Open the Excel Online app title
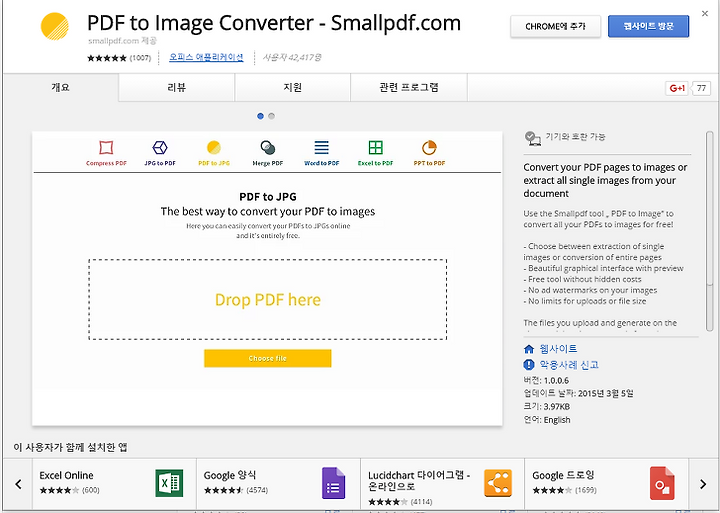Image resolution: width=720 pixels, height=513 pixels. 66,475
